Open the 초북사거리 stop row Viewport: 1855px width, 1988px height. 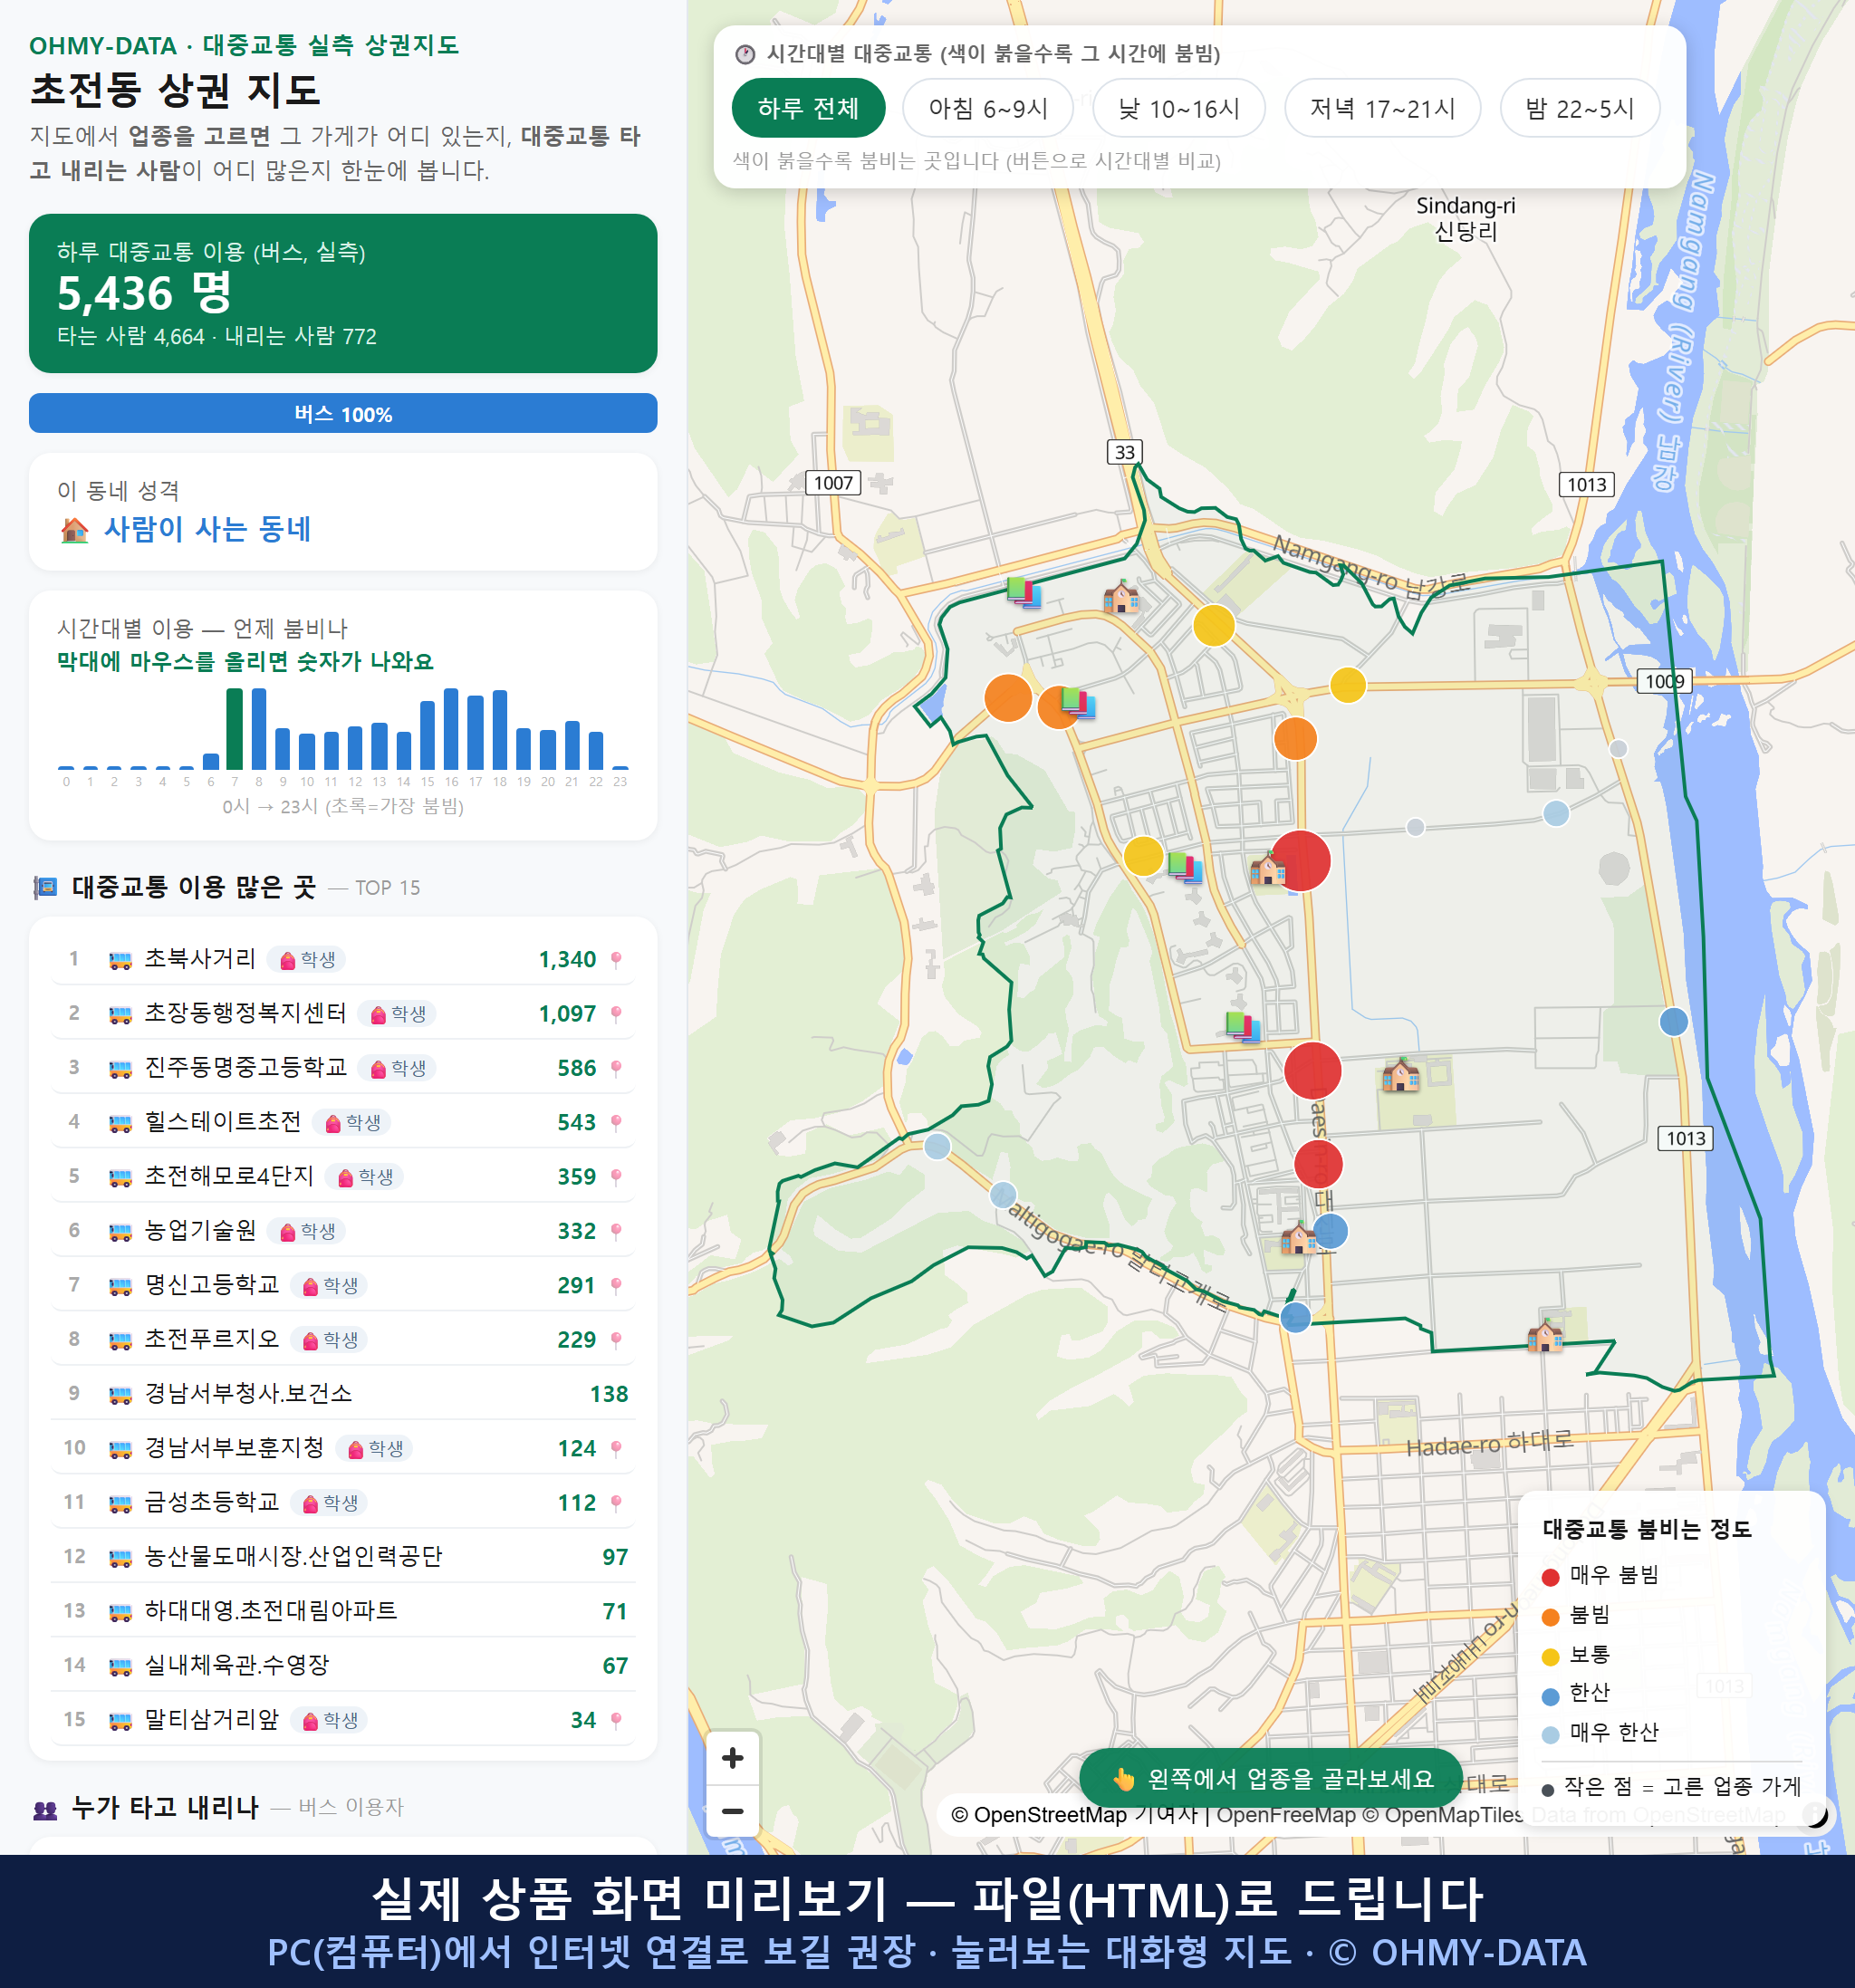(x=342, y=960)
